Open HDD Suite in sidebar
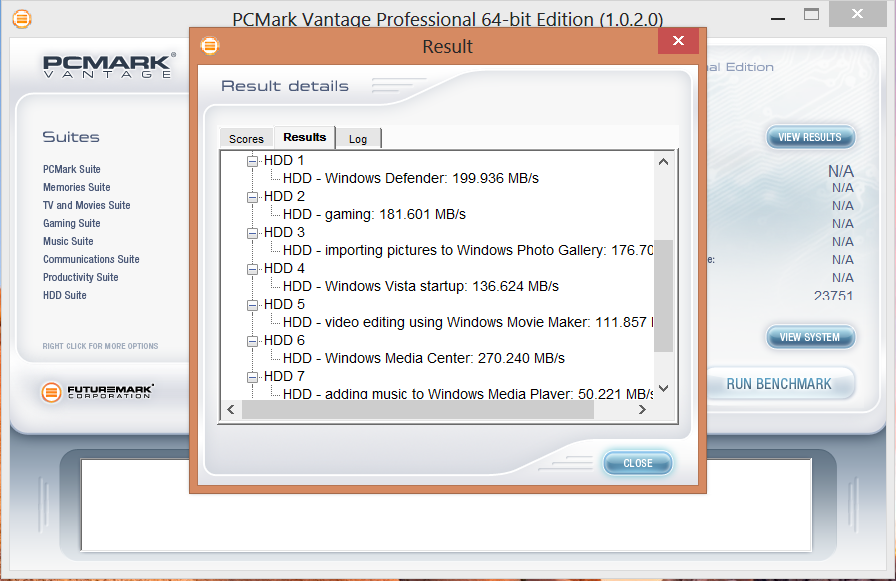 click(65, 295)
